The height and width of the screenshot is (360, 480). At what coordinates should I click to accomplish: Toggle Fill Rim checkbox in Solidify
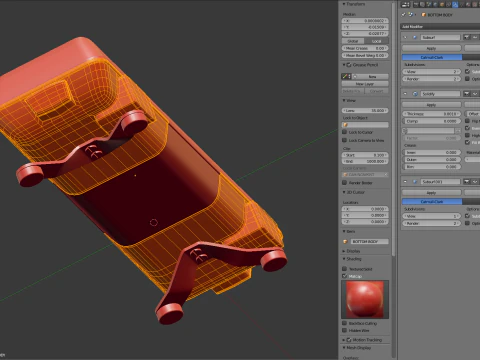[467, 142]
